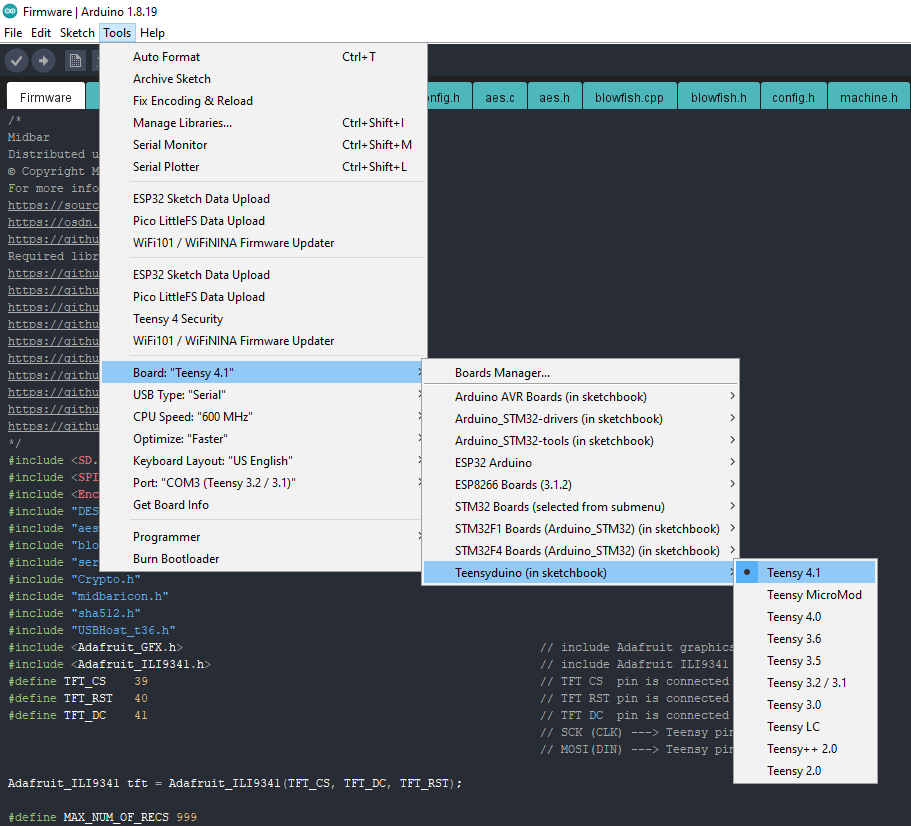Expand STM32 Boards (selected from submenu)
Screen dimensions: 911x826
point(580,507)
